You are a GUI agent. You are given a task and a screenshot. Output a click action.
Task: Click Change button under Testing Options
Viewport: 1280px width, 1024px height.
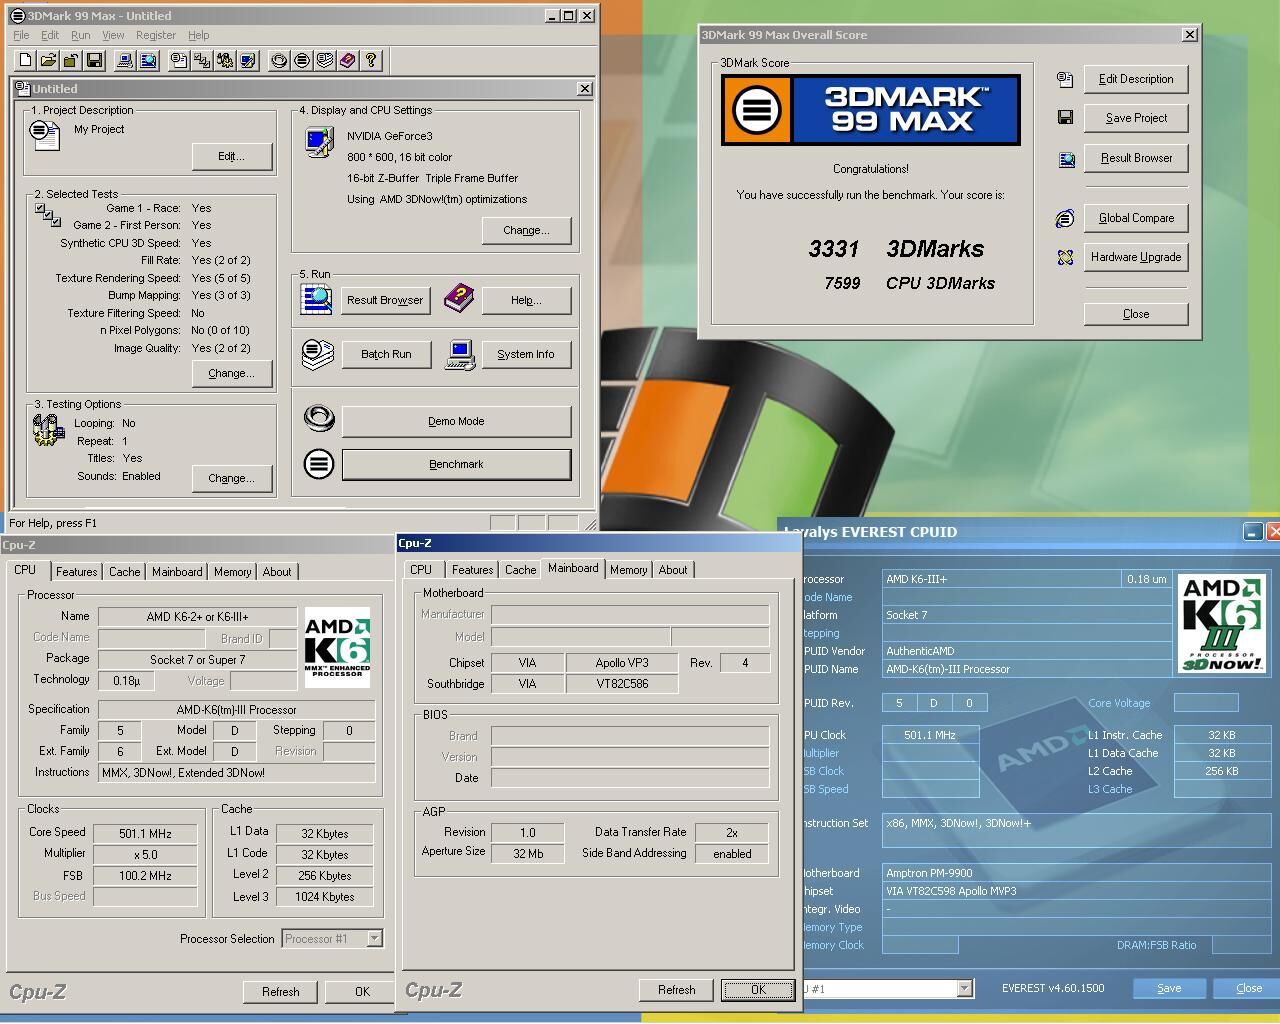pos(232,478)
